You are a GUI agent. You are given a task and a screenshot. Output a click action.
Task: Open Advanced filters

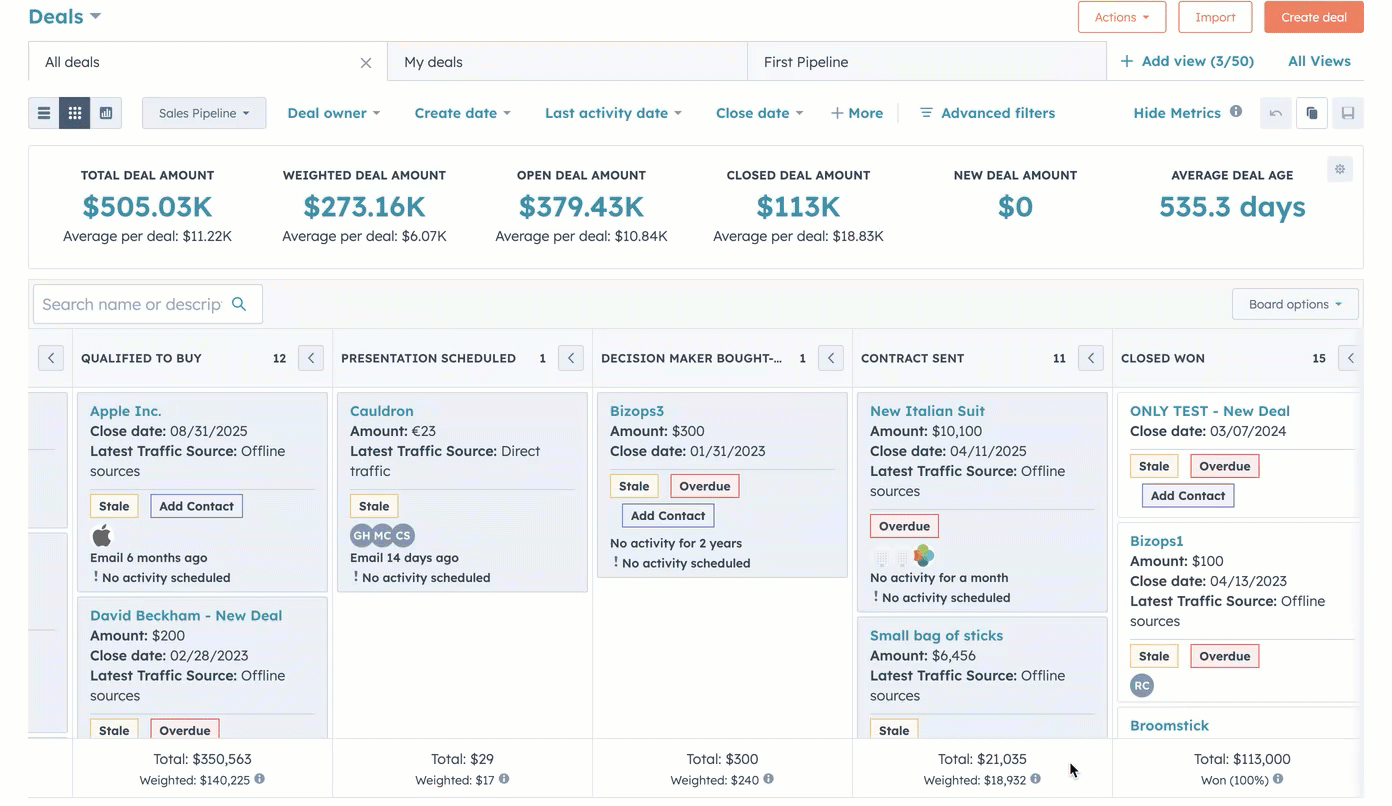pos(987,113)
